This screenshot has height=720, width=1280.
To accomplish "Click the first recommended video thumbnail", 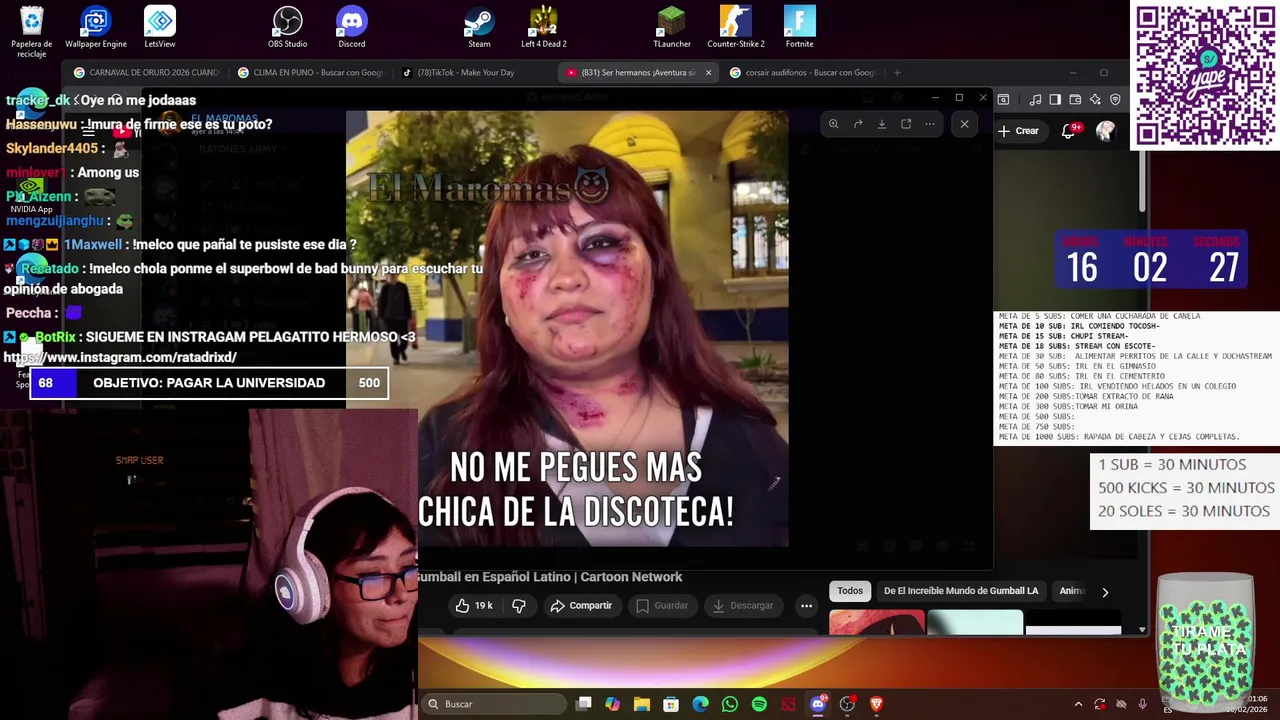I will pyautogui.click(x=877, y=622).
